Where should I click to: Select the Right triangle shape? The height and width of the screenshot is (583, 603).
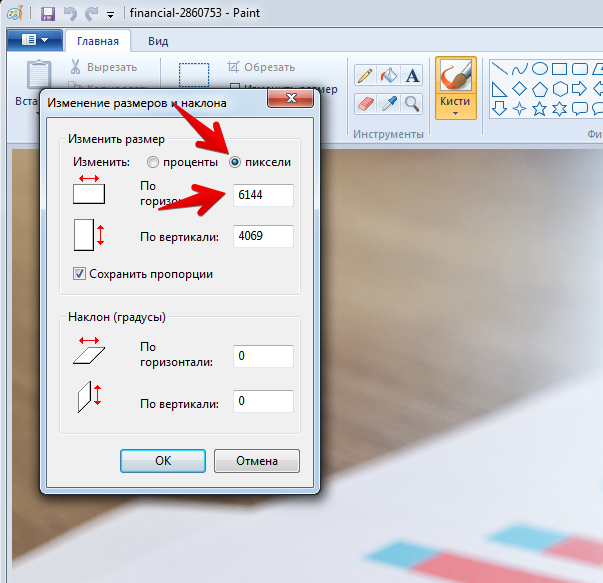pyautogui.click(x=499, y=89)
